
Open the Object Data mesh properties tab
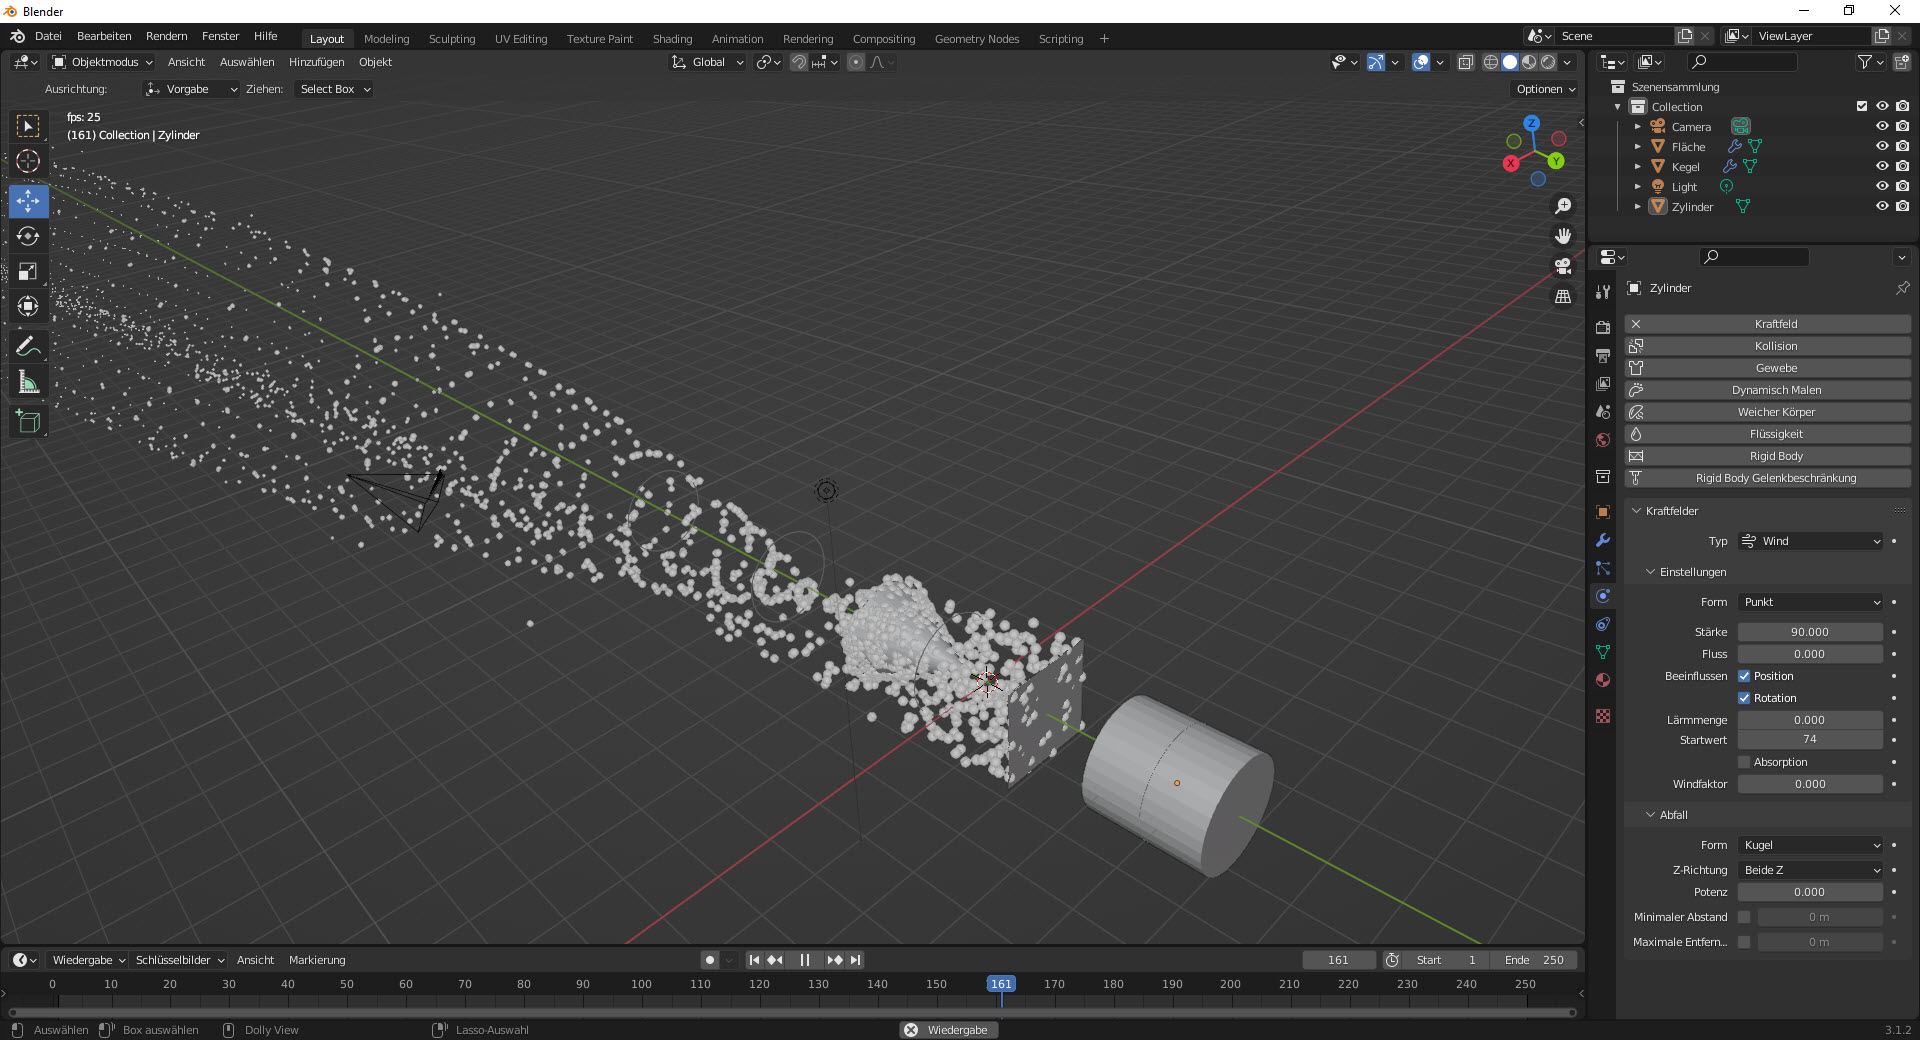pyautogui.click(x=1603, y=652)
